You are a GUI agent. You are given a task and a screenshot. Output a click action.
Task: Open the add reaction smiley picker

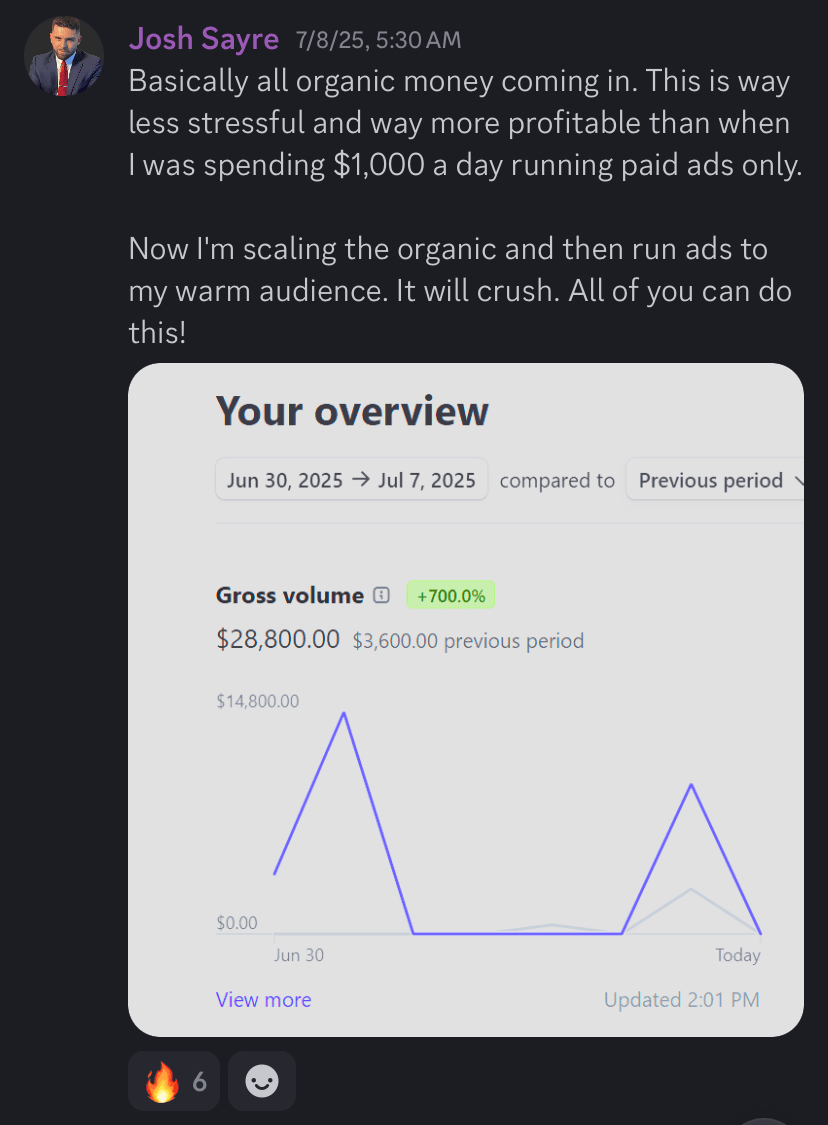[x=262, y=1081]
